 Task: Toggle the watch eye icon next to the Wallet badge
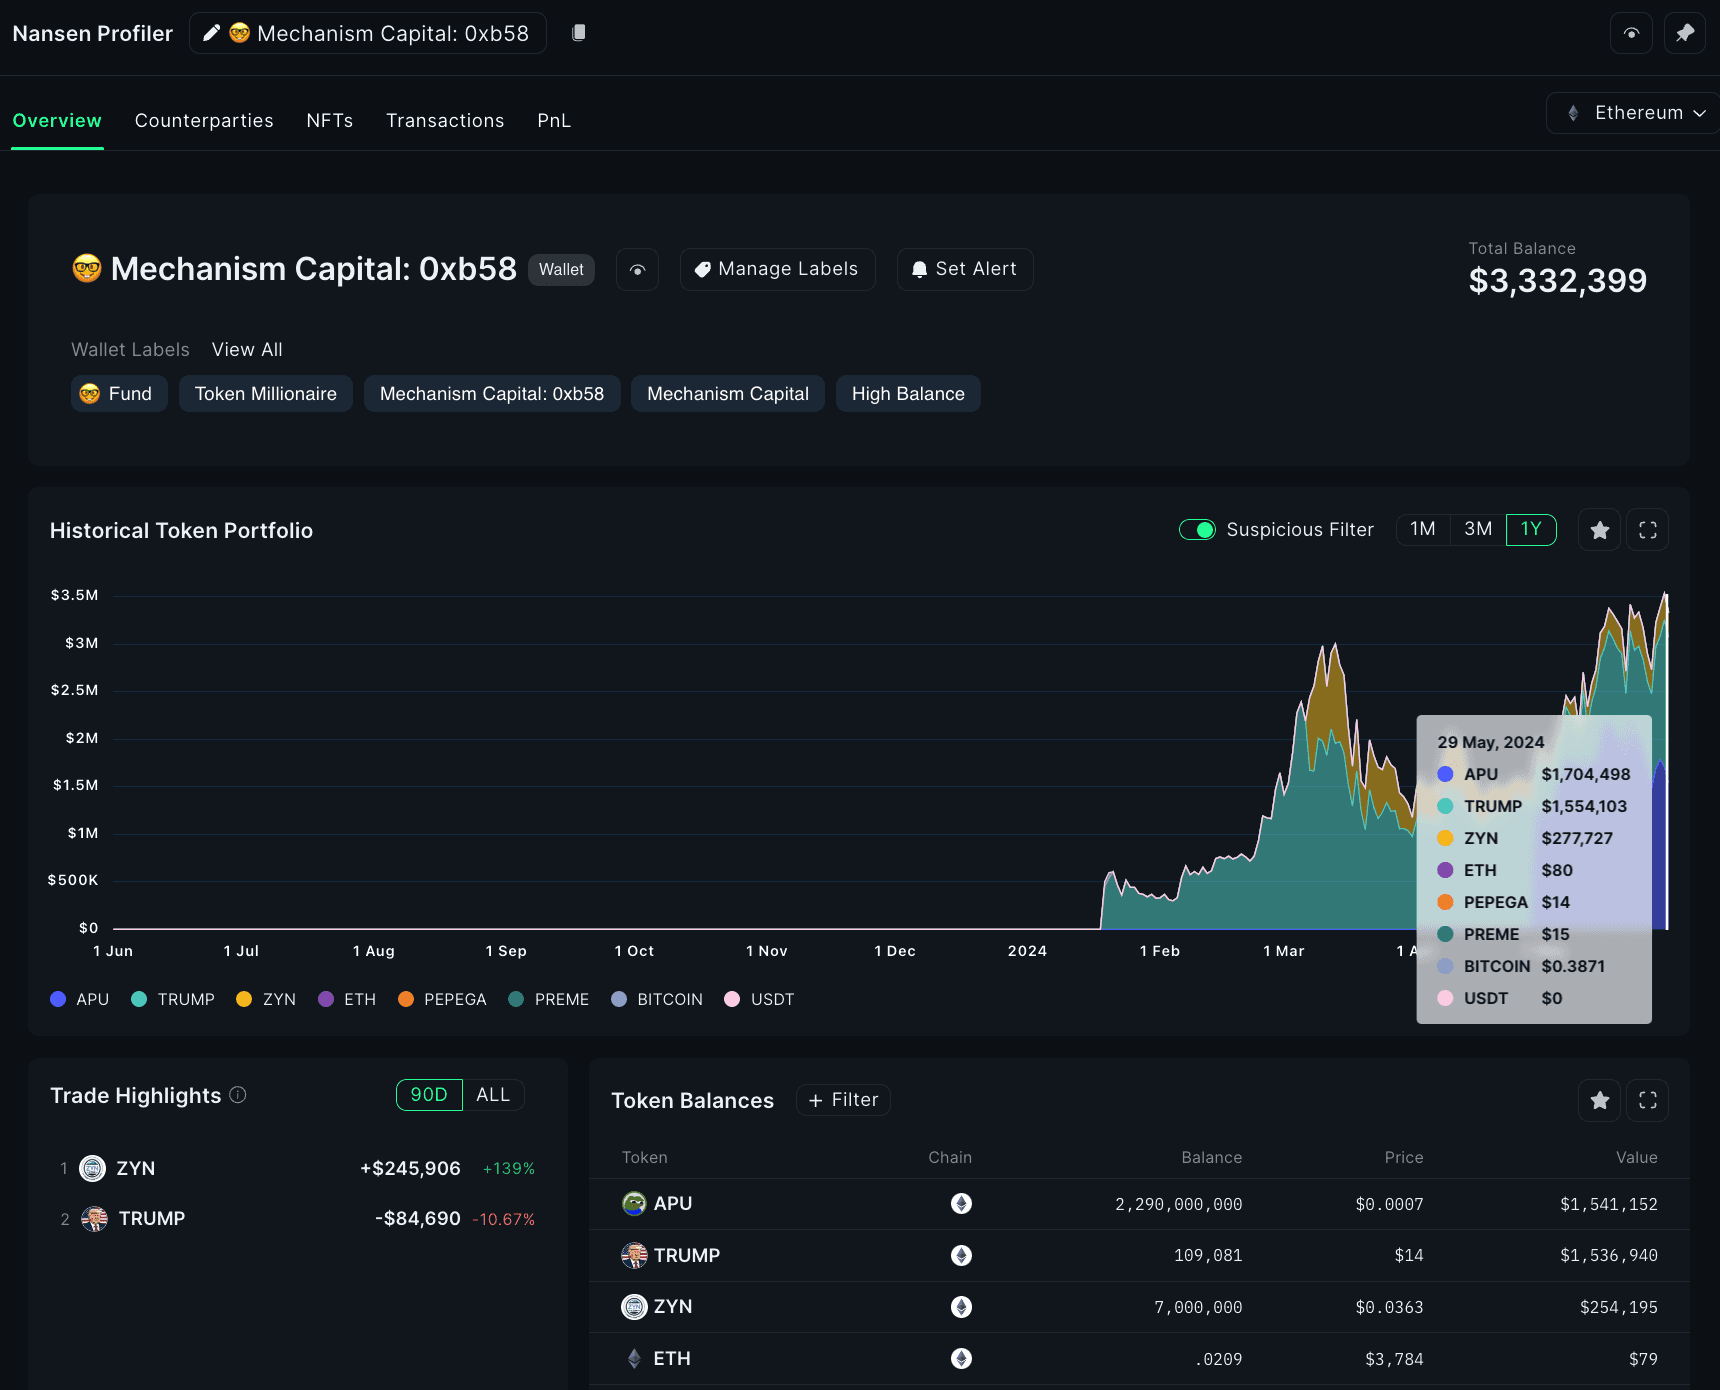637,270
